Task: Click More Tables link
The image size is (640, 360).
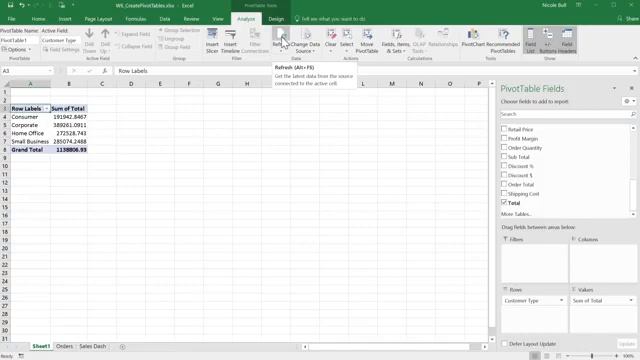Action: [x=516, y=214]
